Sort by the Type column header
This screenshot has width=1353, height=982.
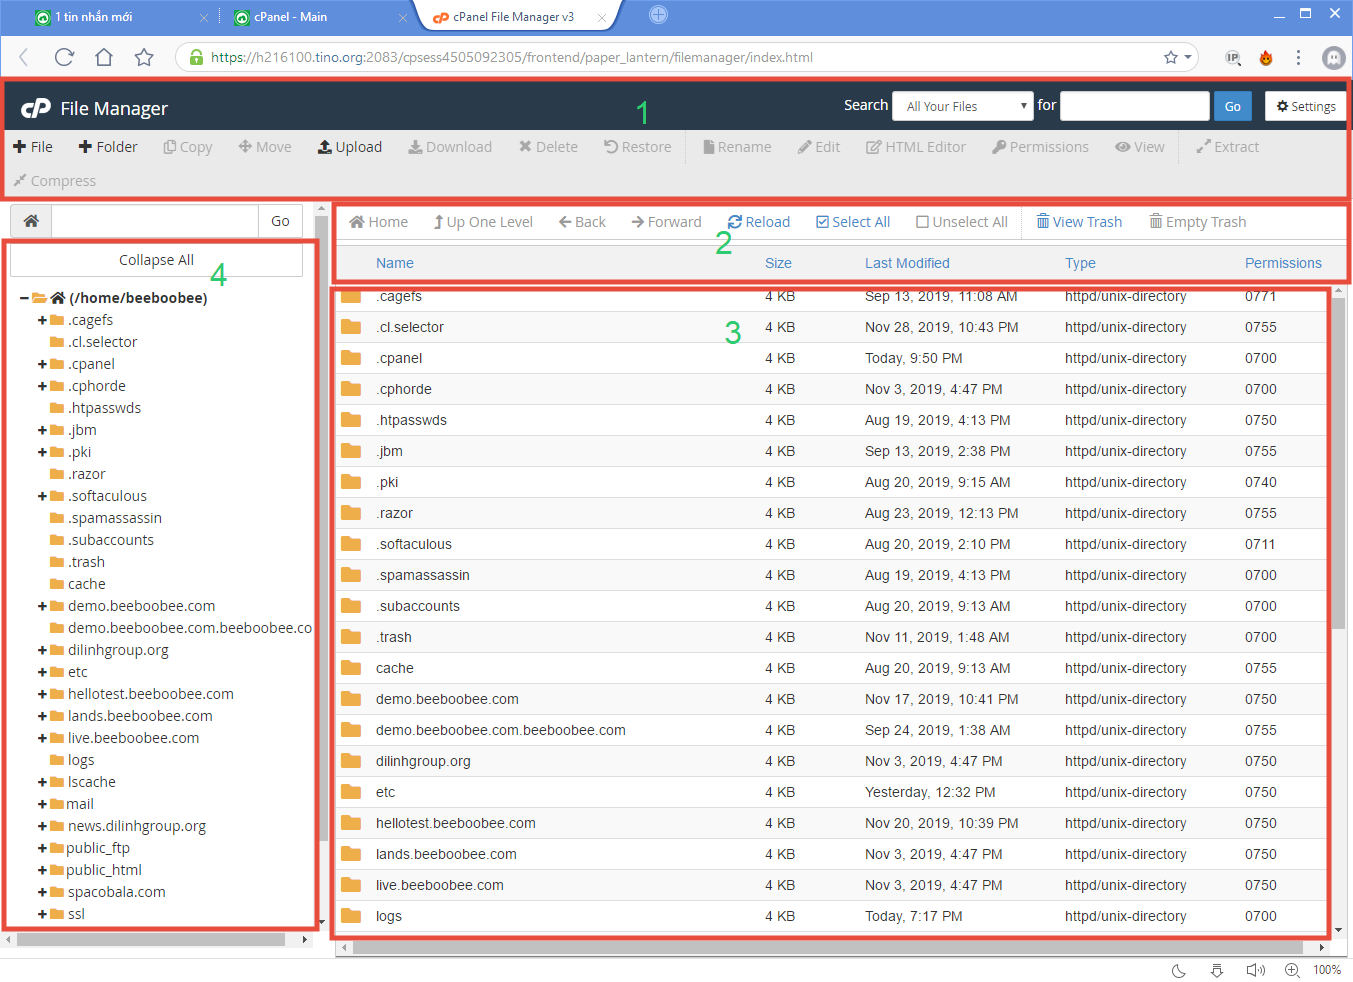click(1080, 263)
